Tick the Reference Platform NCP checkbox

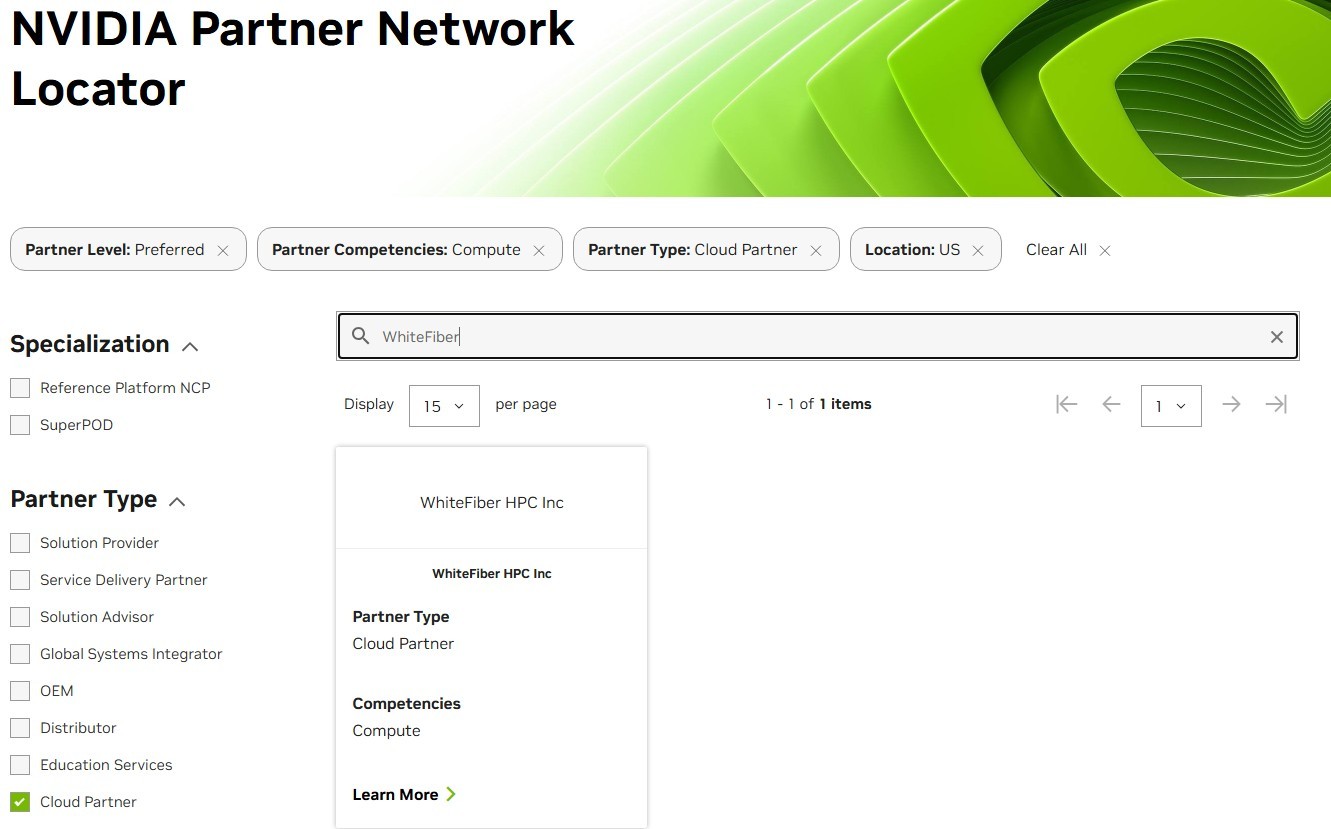point(20,388)
